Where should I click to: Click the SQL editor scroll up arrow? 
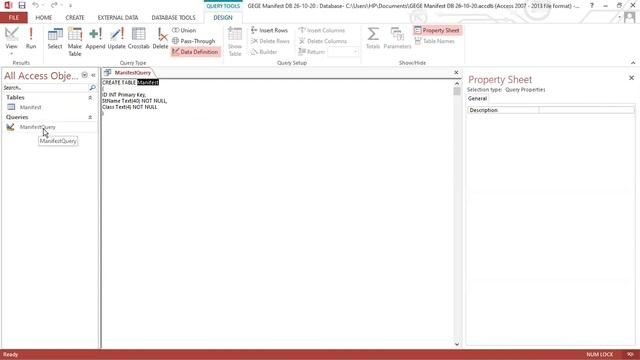[x=457, y=83]
